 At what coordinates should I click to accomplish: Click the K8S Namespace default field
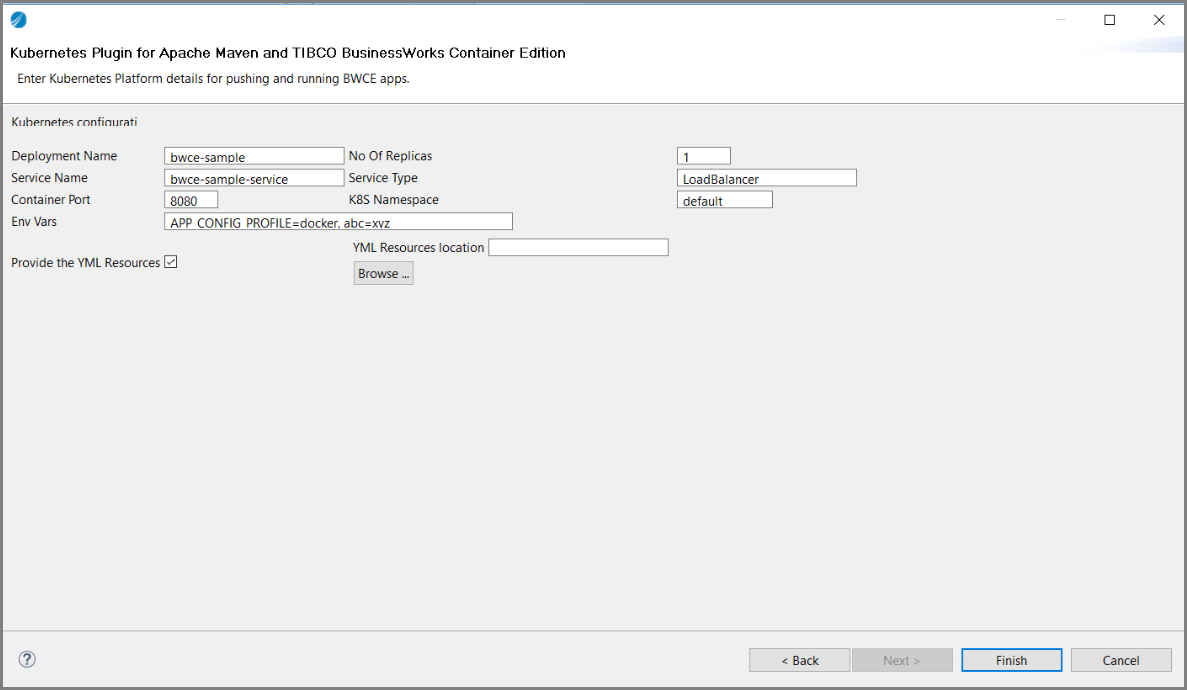pyautogui.click(x=725, y=200)
